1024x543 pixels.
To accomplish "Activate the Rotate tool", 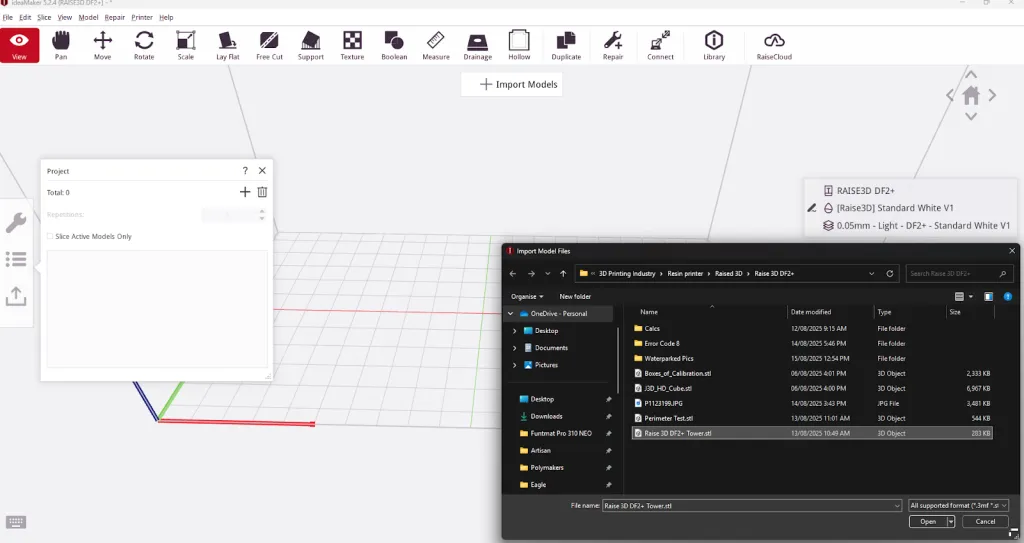I will [x=144, y=45].
